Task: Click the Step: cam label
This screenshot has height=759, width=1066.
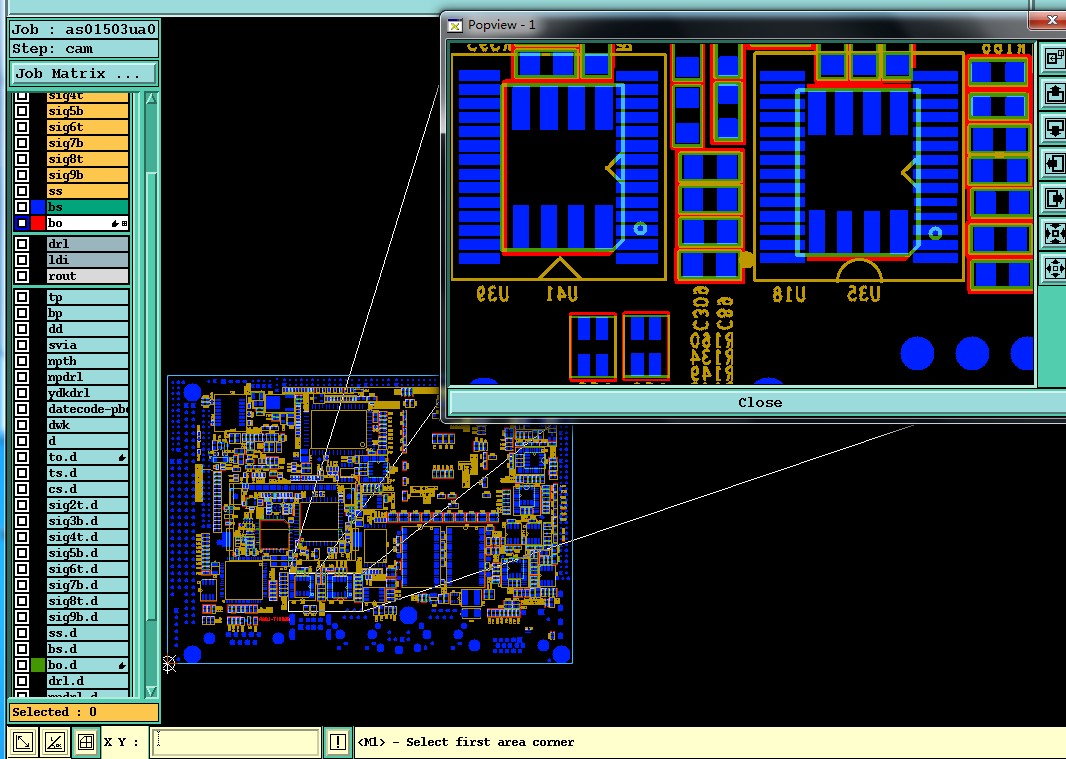Action: (x=84, y=48)
